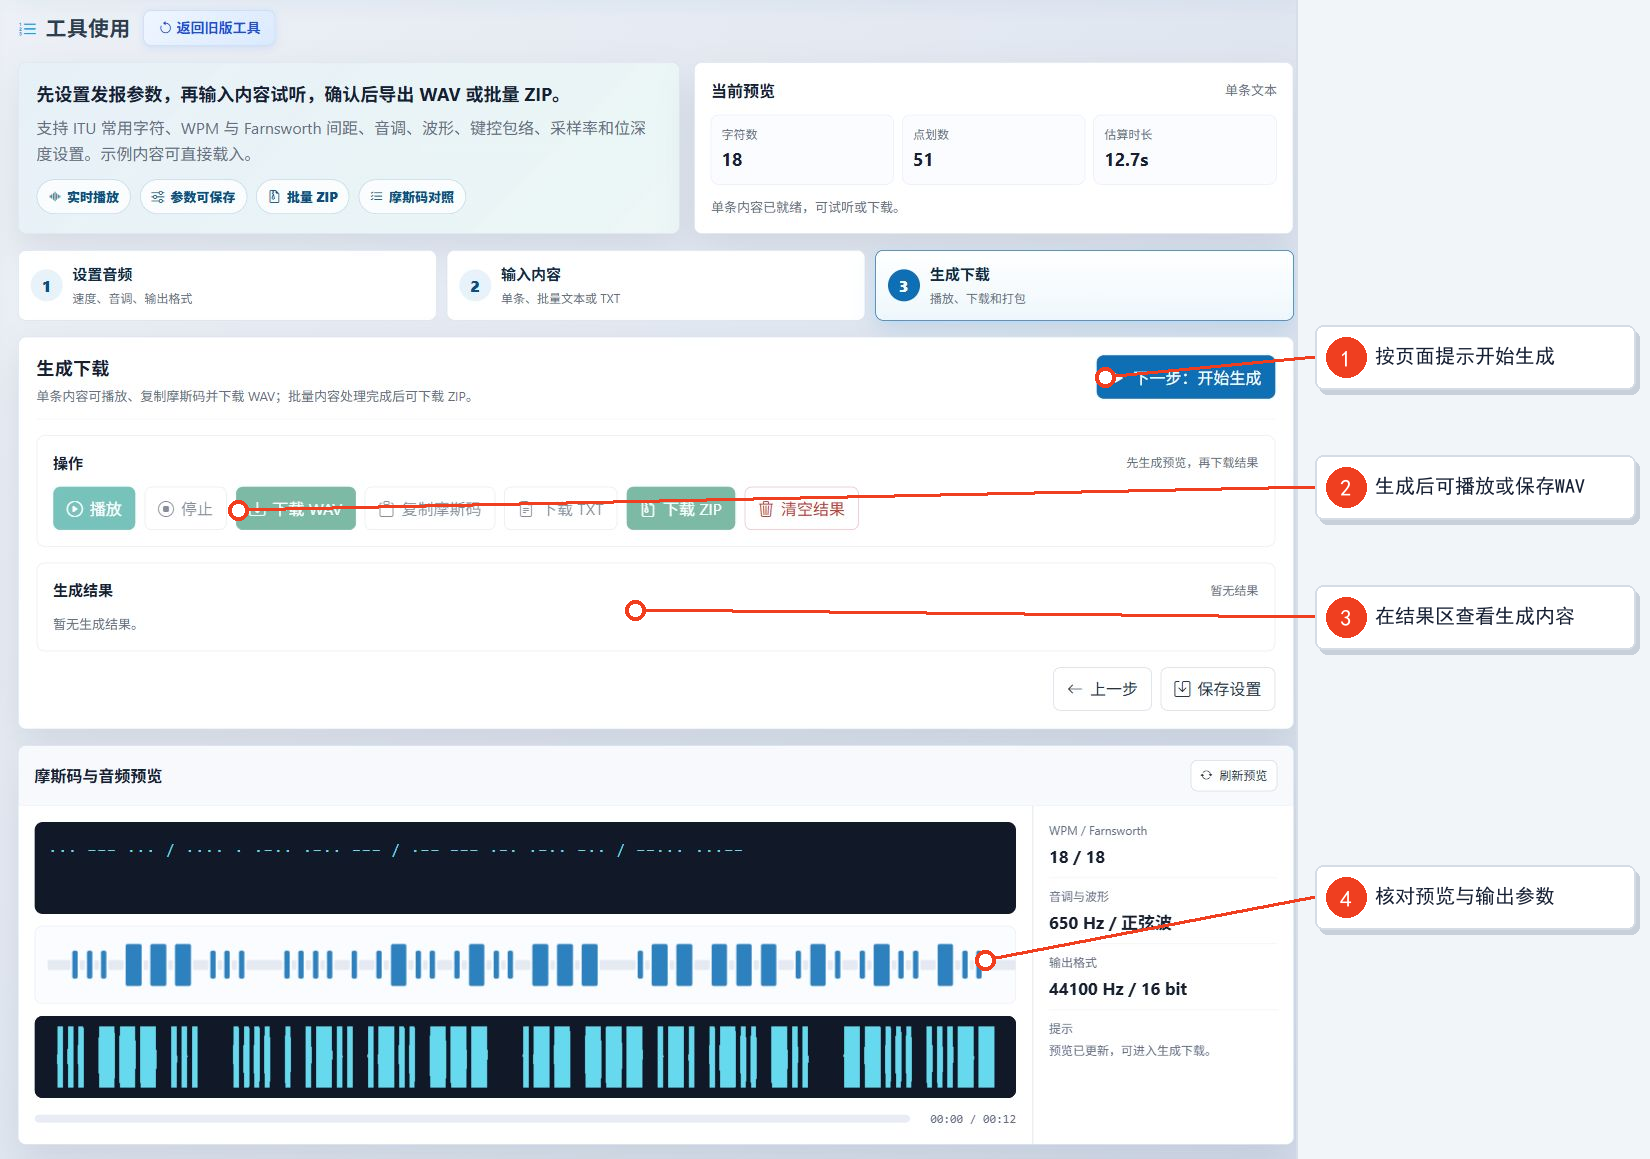Click the 00:00 / 00:12 time readout
This screenshot has width=1650, height=1159.
(x=972, y=1119)
